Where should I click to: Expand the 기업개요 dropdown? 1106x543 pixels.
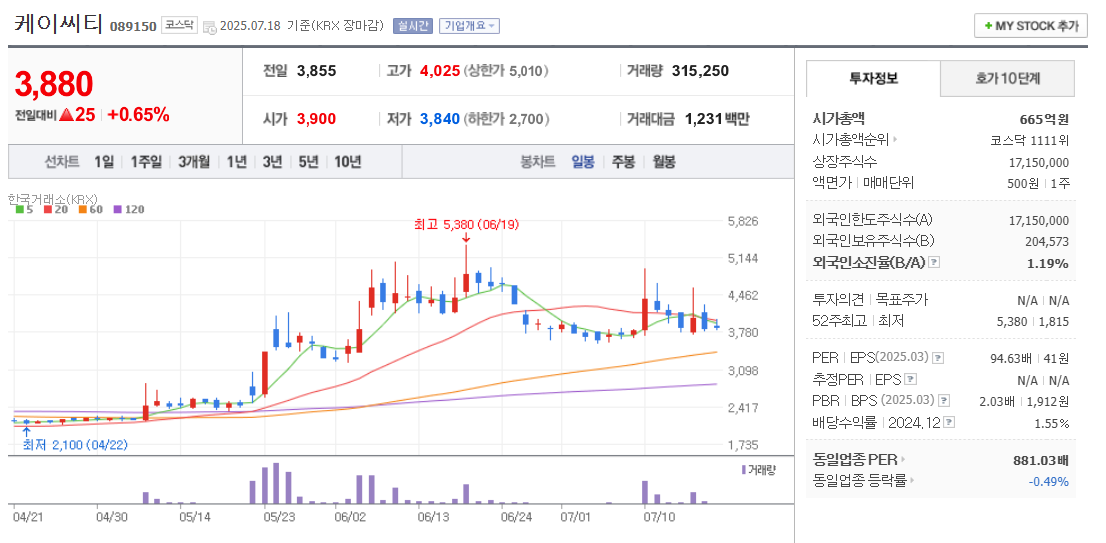[469, 26]
